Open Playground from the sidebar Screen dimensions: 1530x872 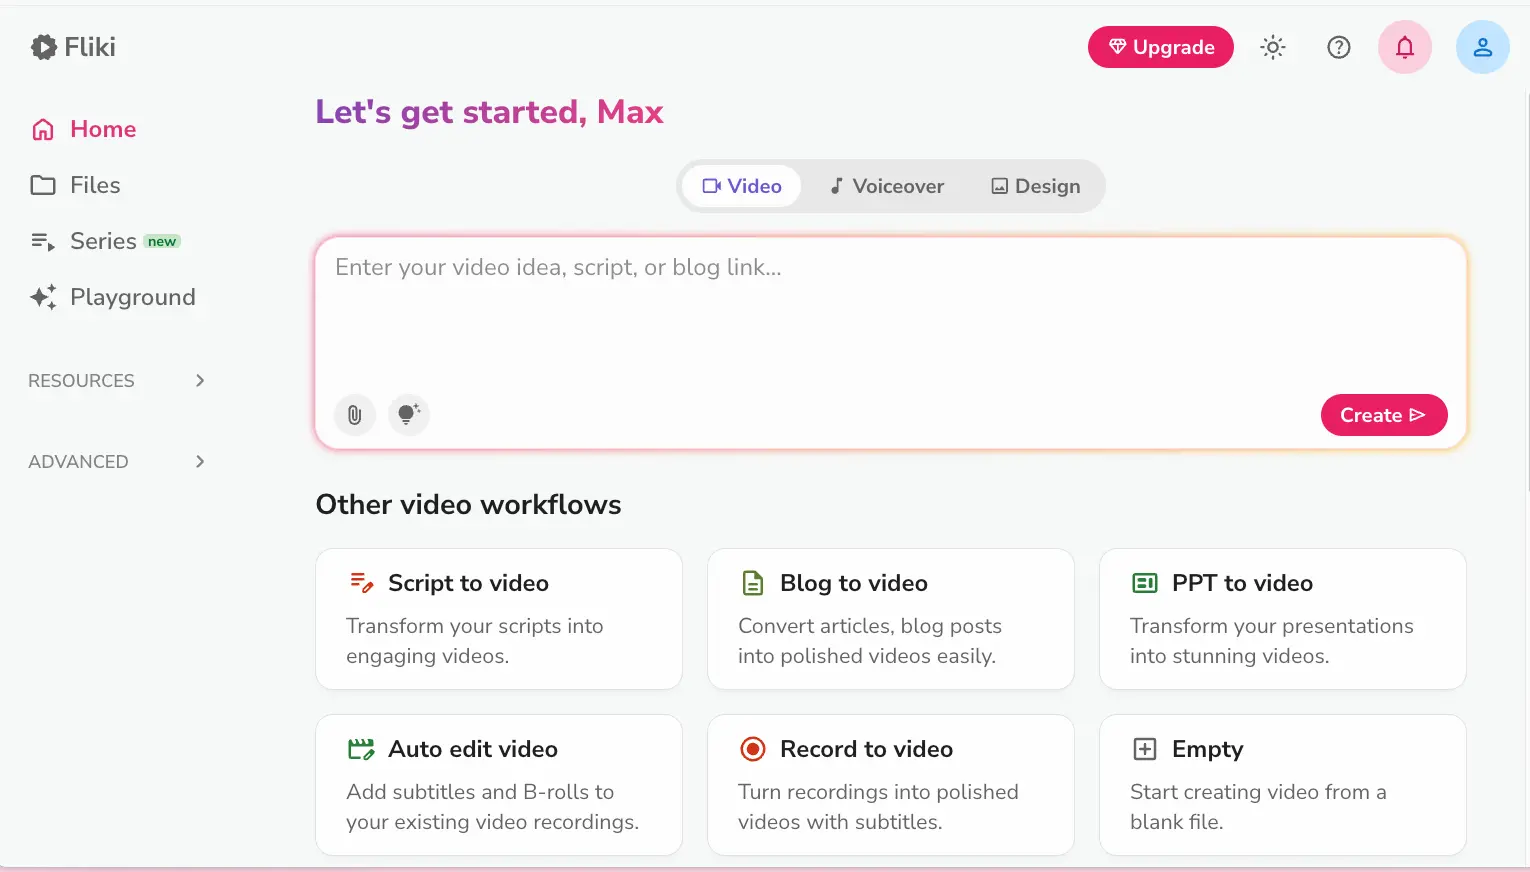point(132,297)
